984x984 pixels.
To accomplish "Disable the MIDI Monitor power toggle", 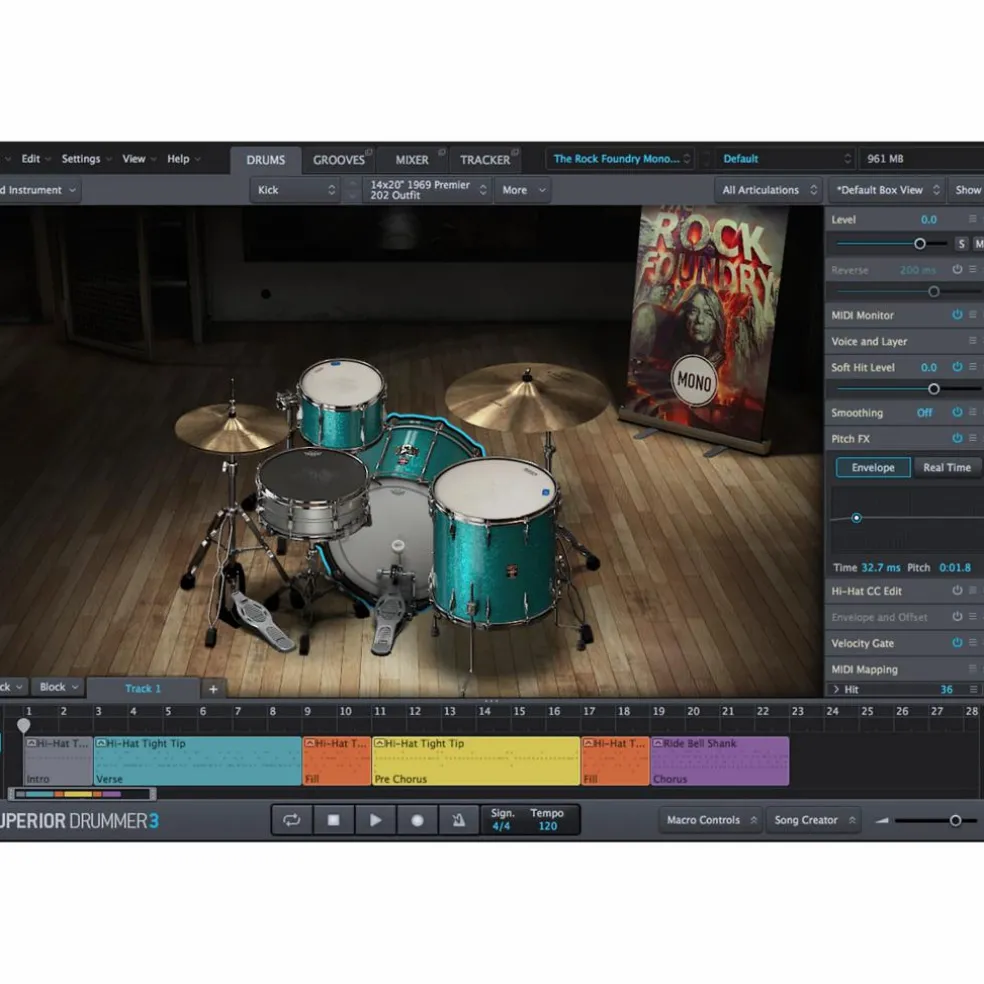I will pos(956,314).
